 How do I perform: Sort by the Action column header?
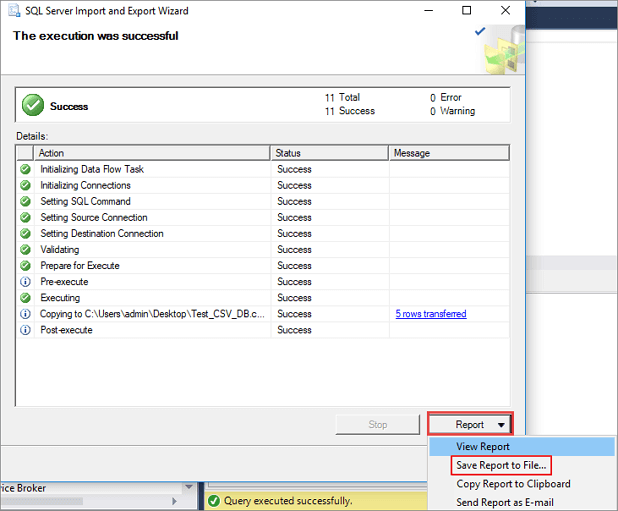[x=152, y=153]
